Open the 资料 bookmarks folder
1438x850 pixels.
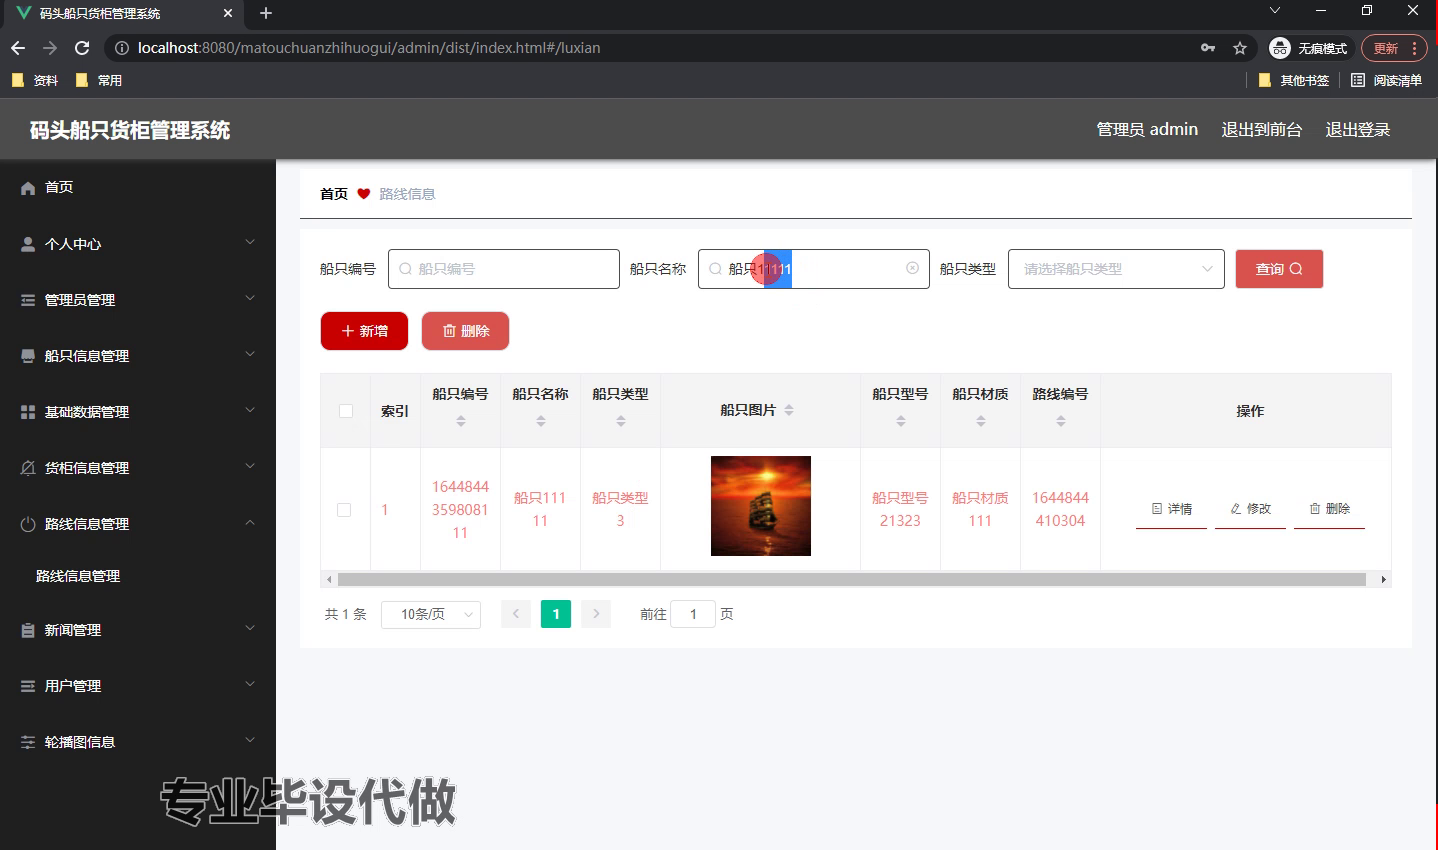pos(35,80)
